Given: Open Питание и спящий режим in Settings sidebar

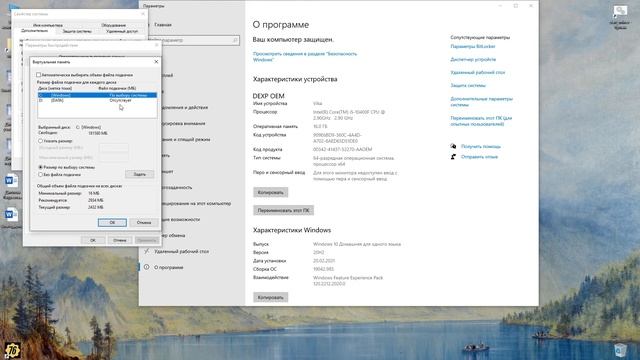Looking at the screenshot, I should 186,139.
